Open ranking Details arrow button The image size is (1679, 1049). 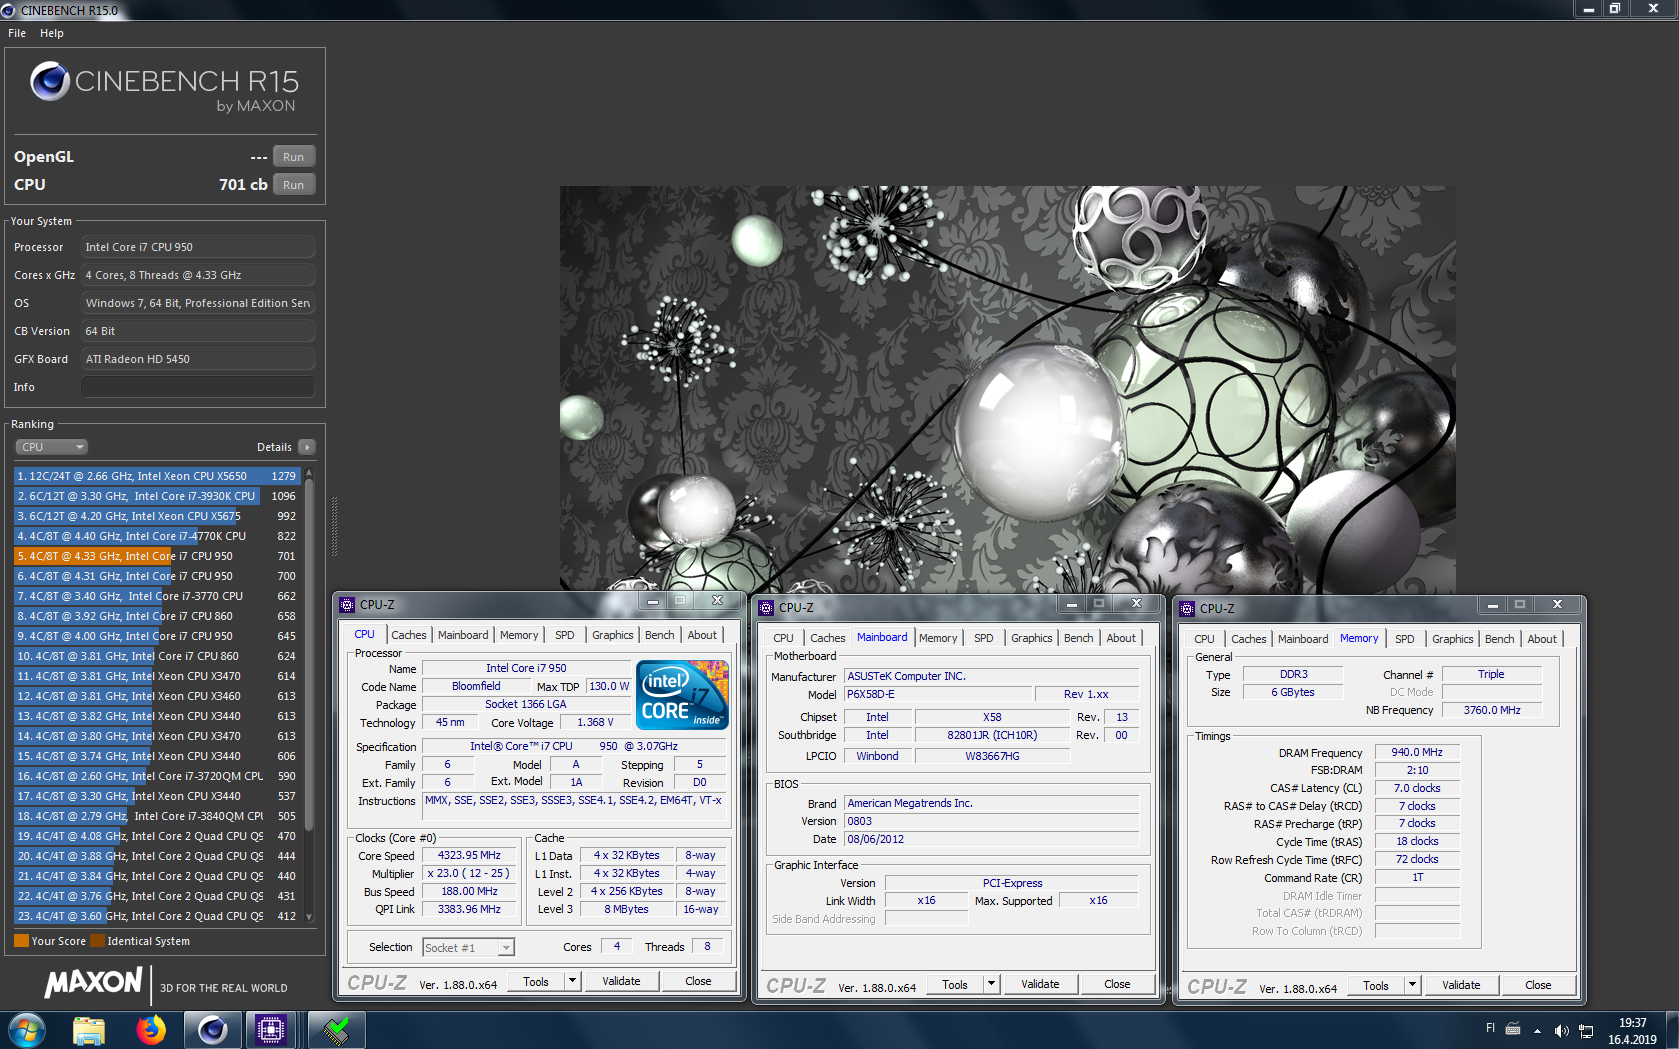tap(307, 447)
